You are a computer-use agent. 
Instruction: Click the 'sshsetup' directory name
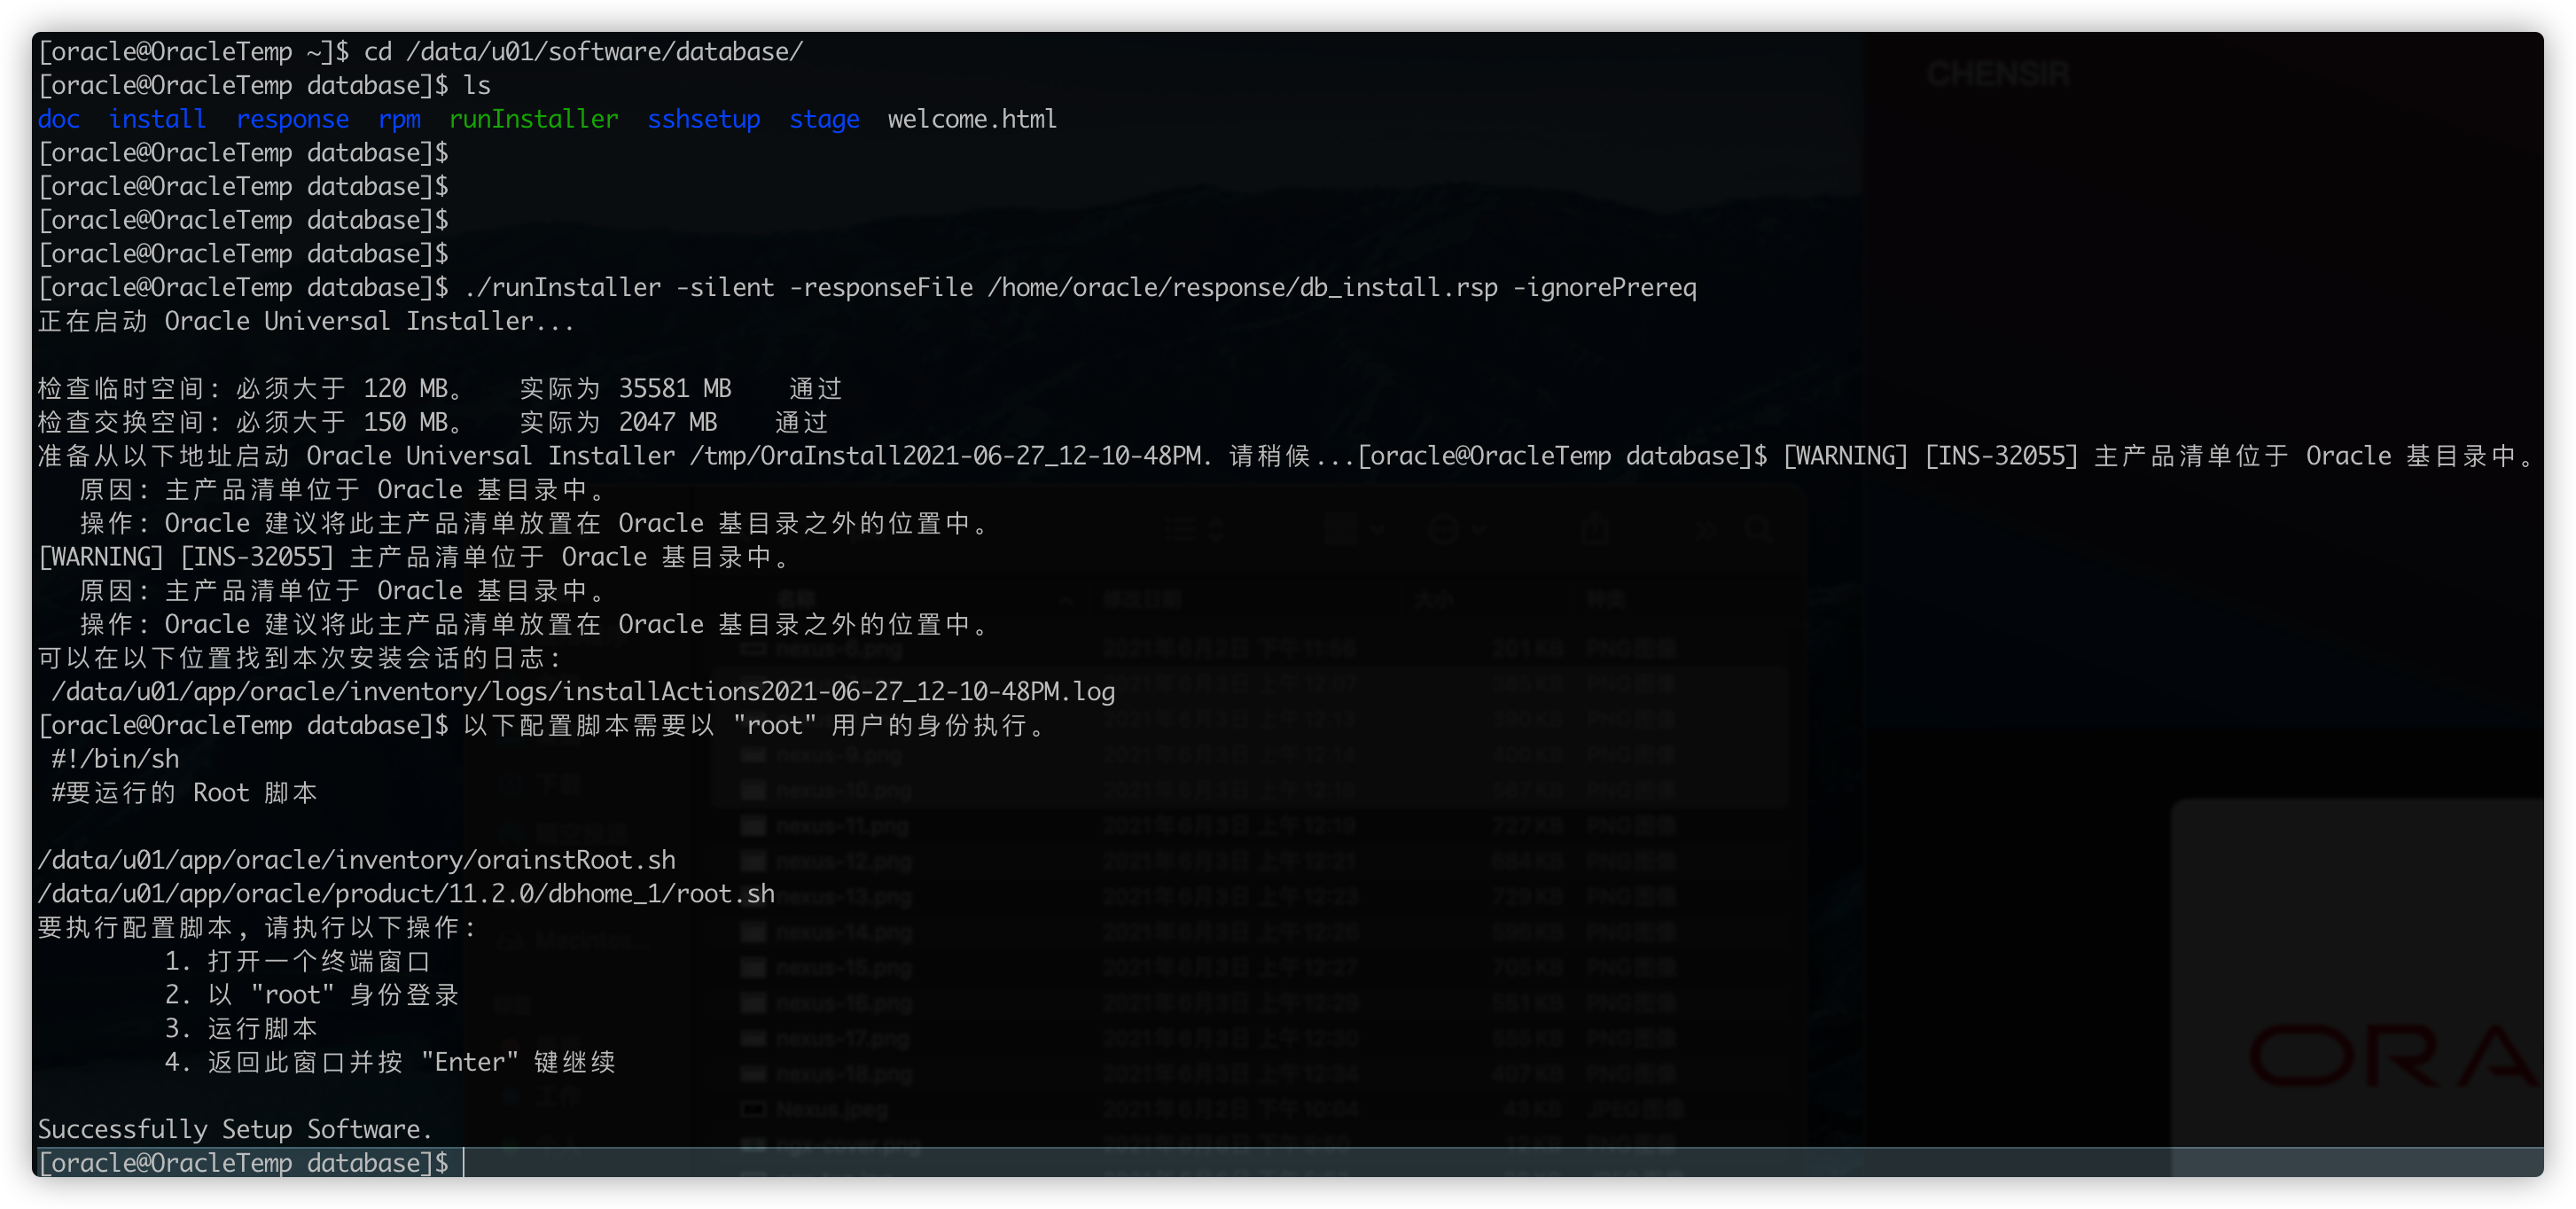(x=703, y=119)
